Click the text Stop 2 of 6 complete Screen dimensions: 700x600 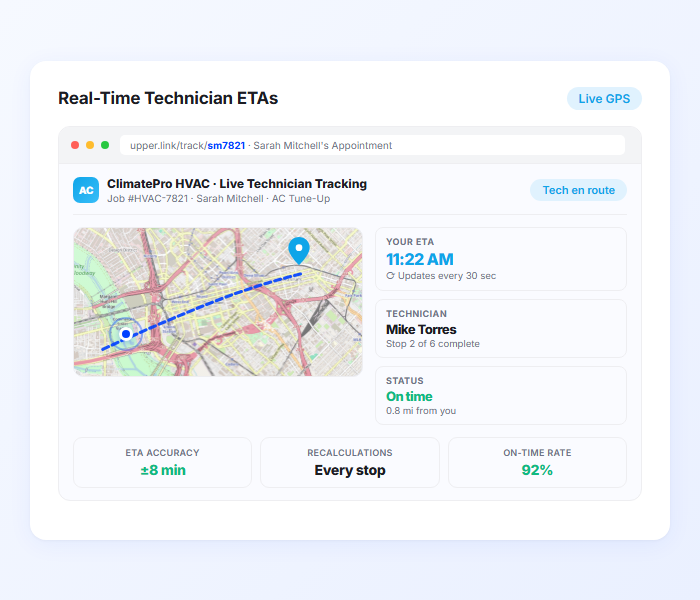coord(433,344)
